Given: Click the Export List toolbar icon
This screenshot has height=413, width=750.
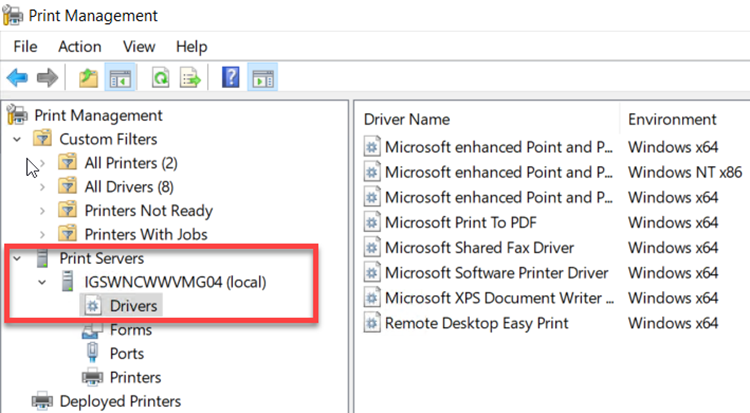Looking at the screenshot, I should (190, 77).
